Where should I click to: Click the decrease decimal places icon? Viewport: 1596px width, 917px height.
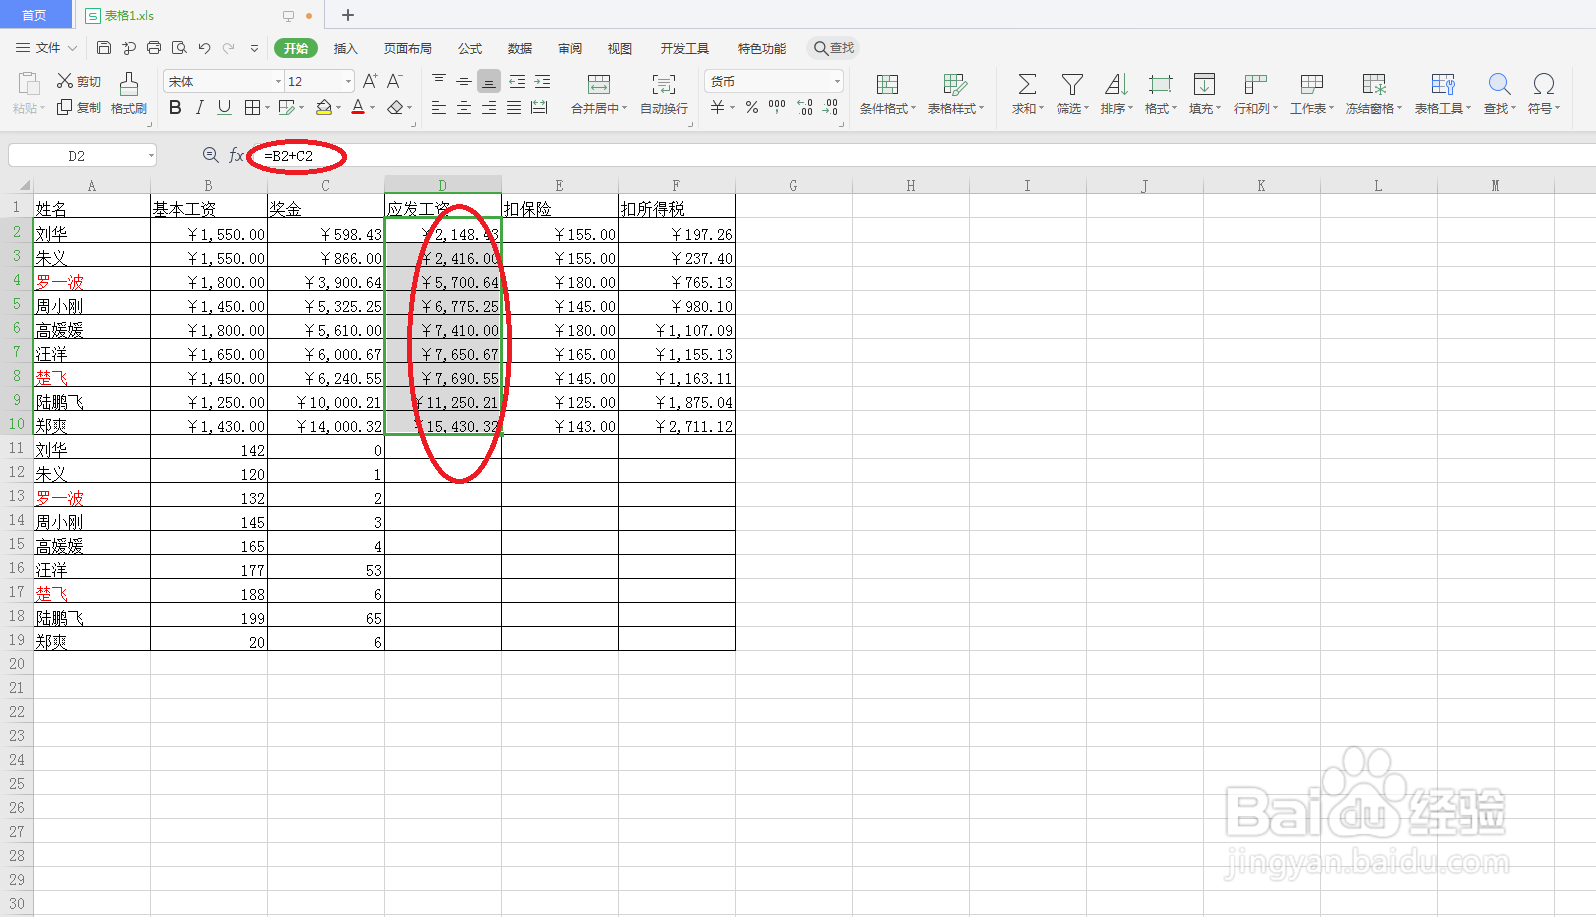point(830,107)
